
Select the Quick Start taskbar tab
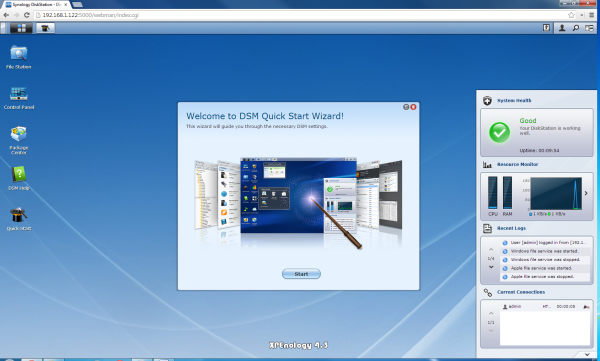tap(46, 28)
